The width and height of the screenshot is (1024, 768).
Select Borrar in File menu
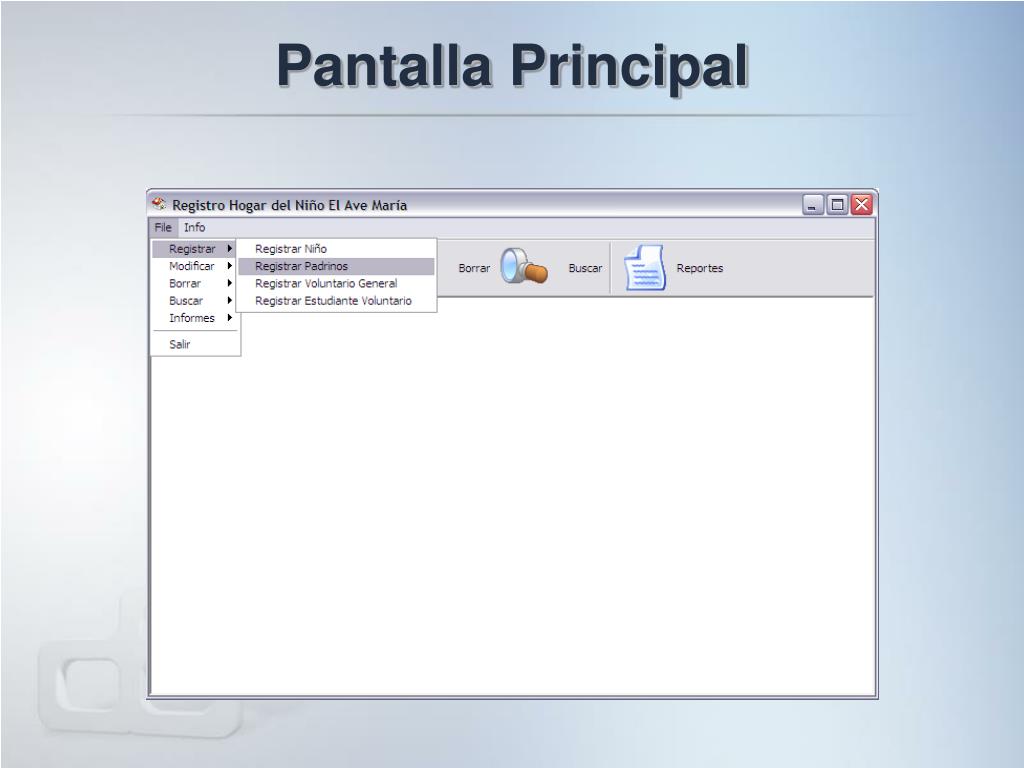(195, 283)
